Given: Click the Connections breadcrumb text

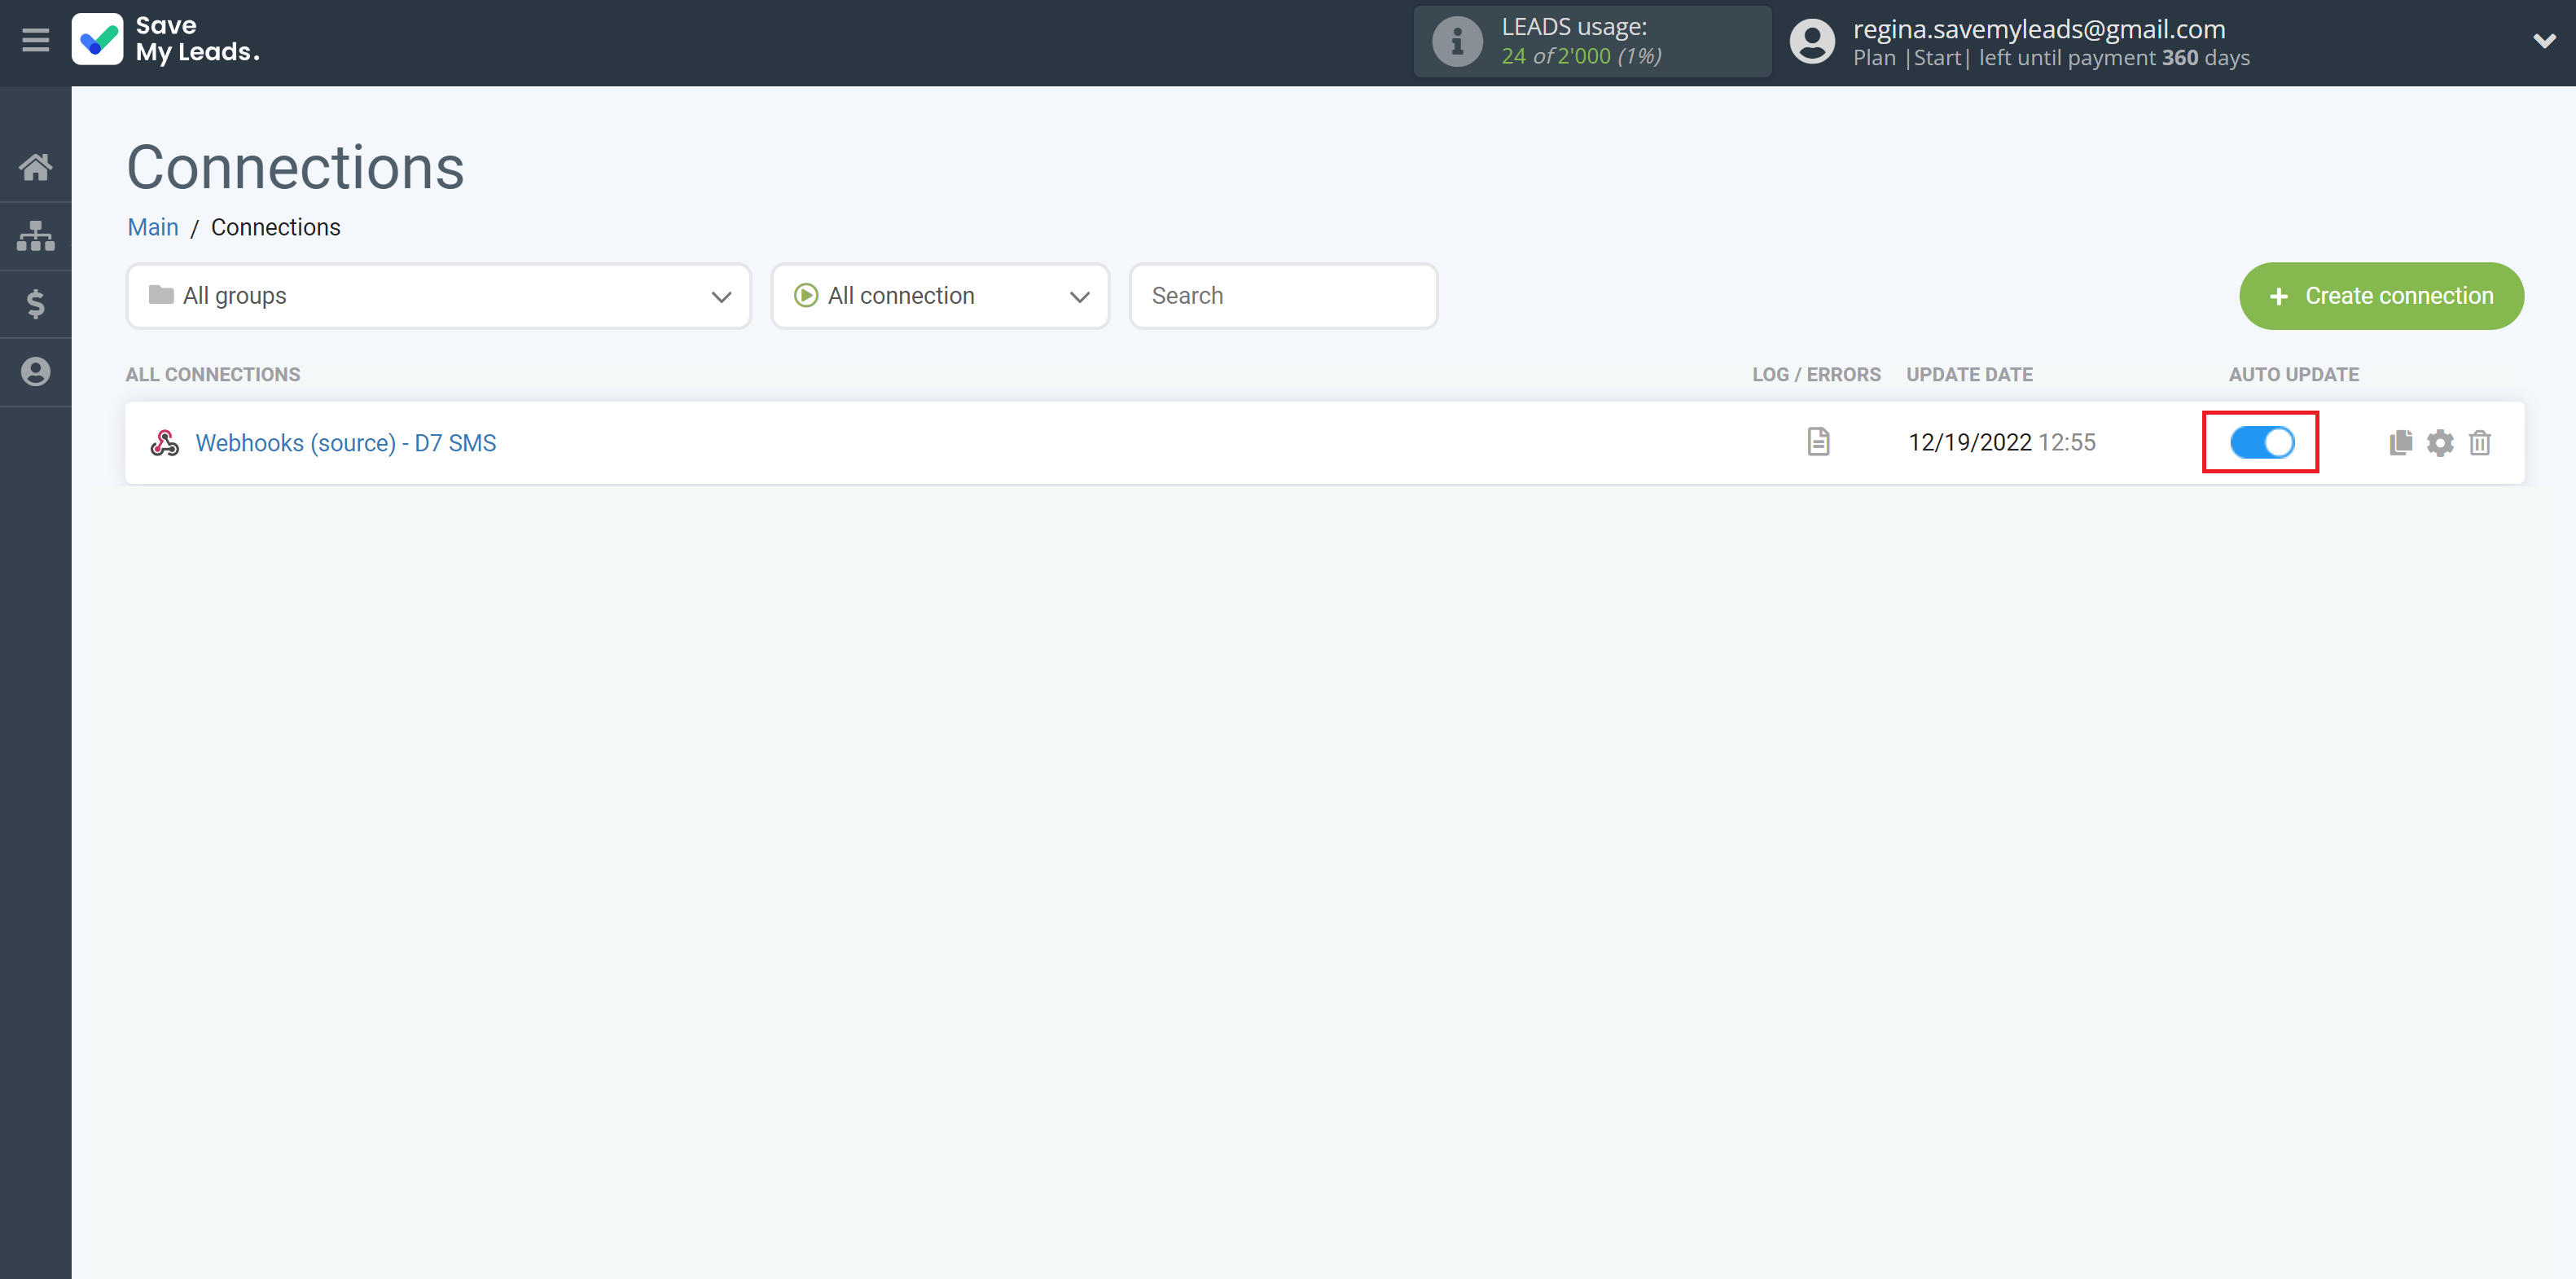Looking at the screenshot, I should coord(276,227).
